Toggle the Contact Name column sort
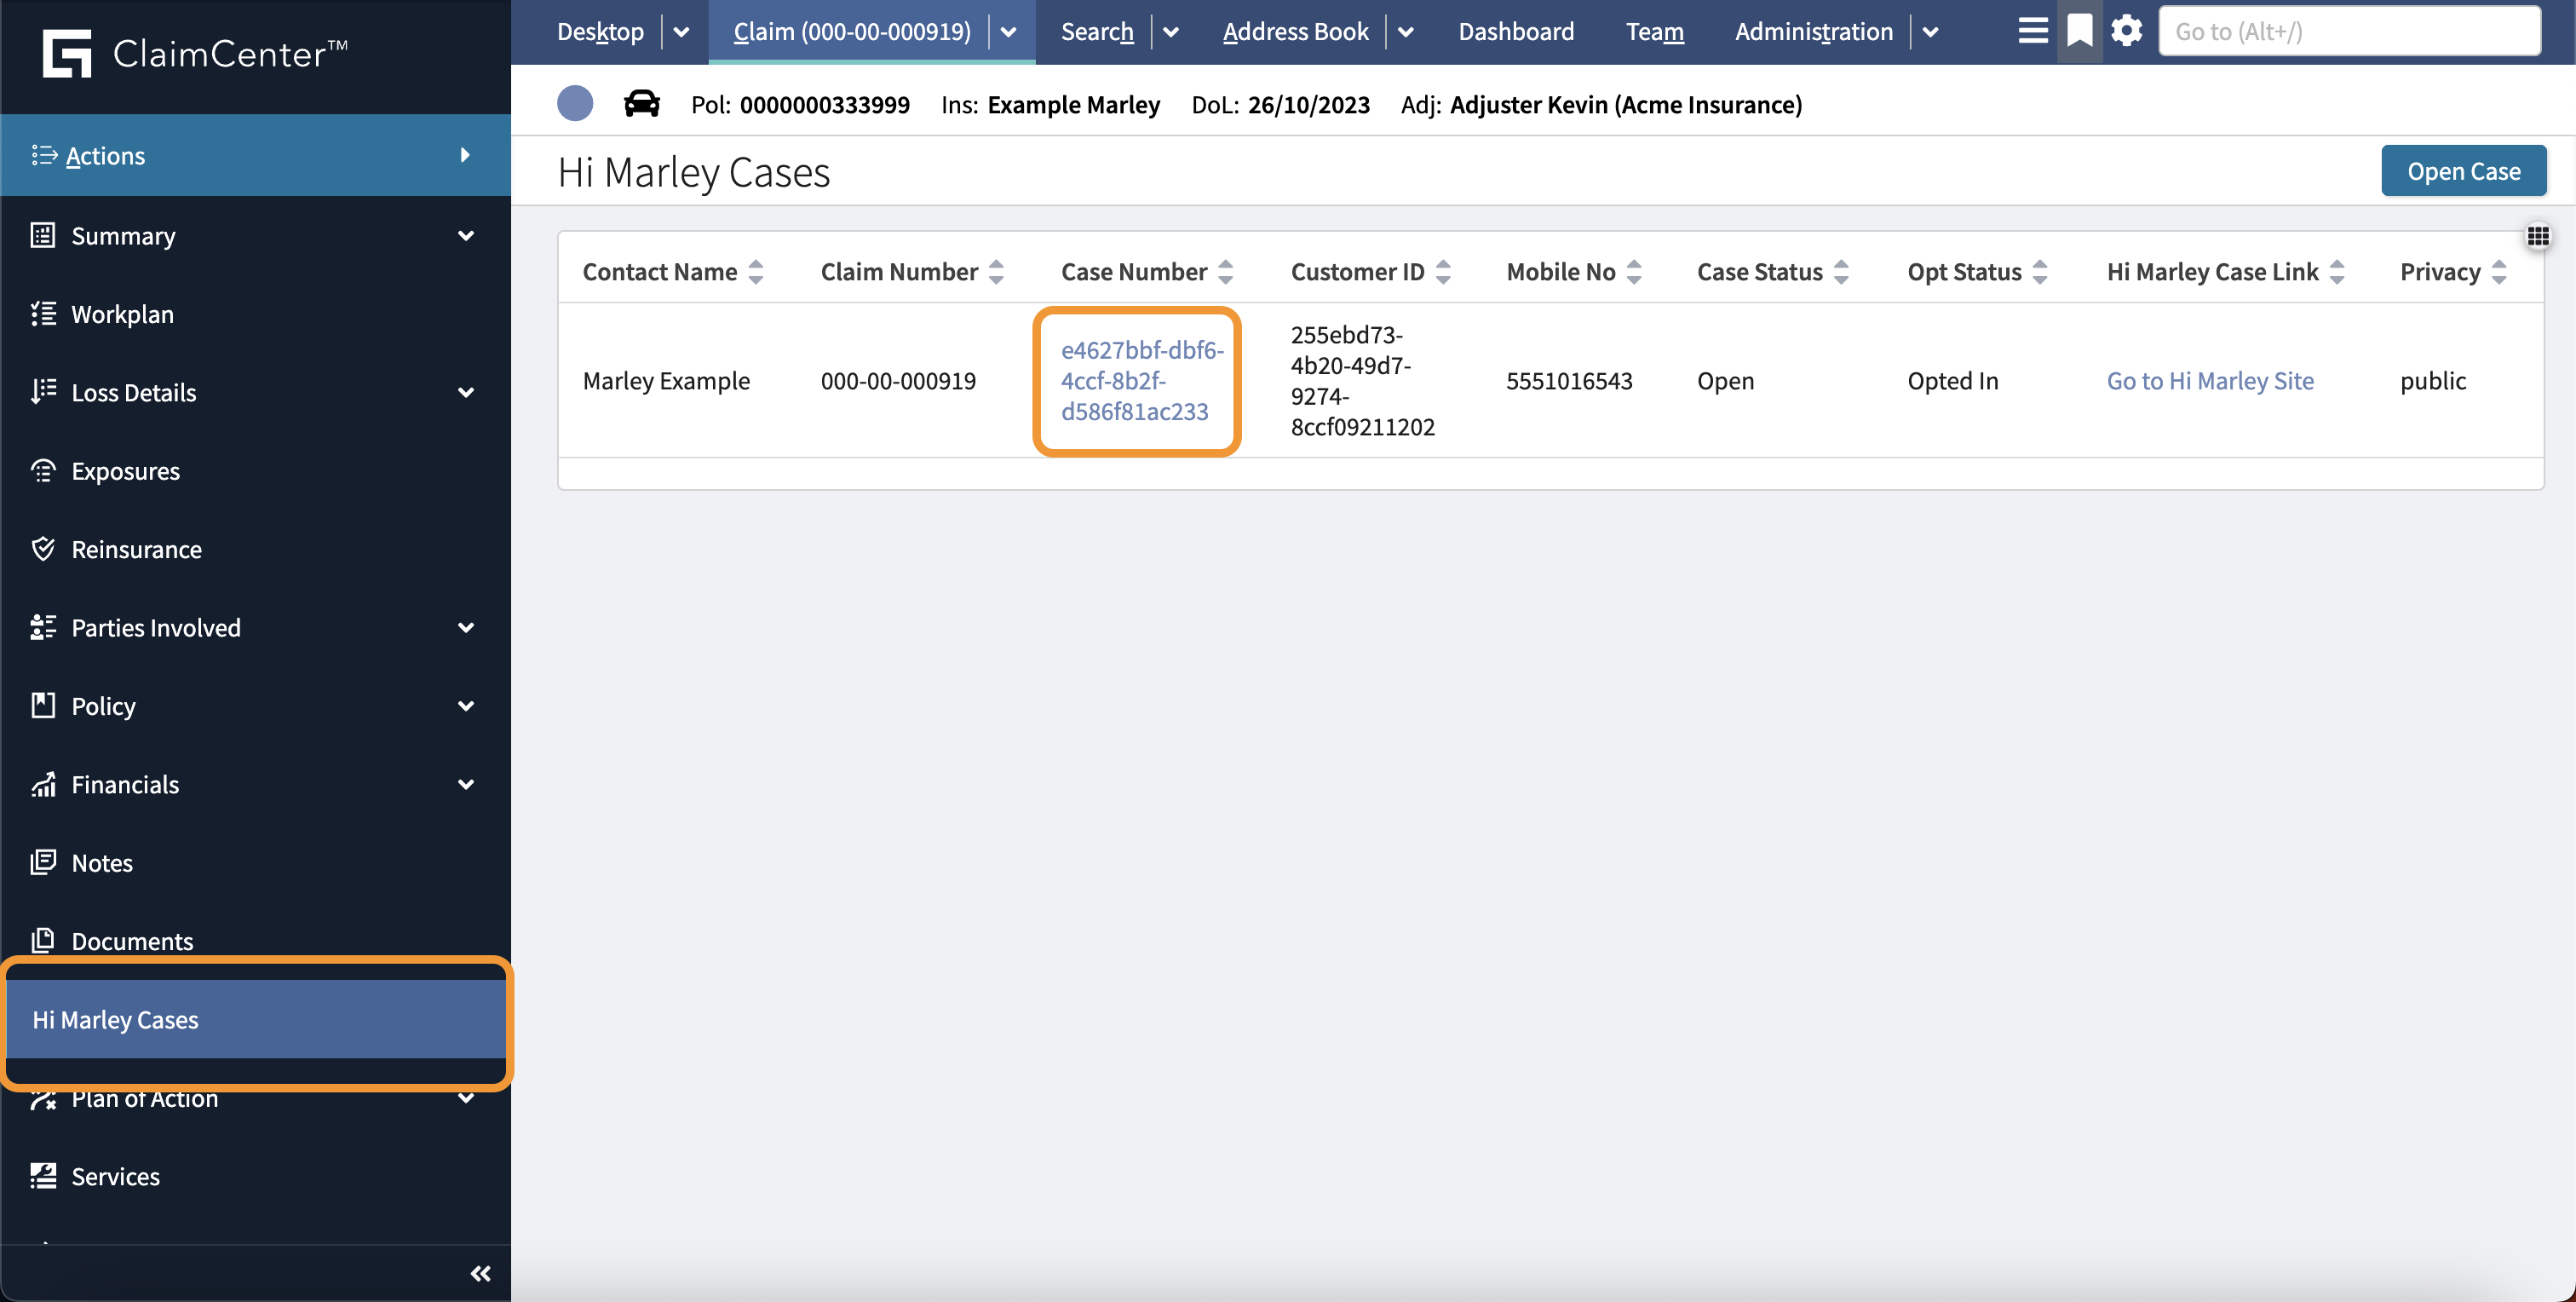Screen dimensions: 2576x1302 click(756, 271)
